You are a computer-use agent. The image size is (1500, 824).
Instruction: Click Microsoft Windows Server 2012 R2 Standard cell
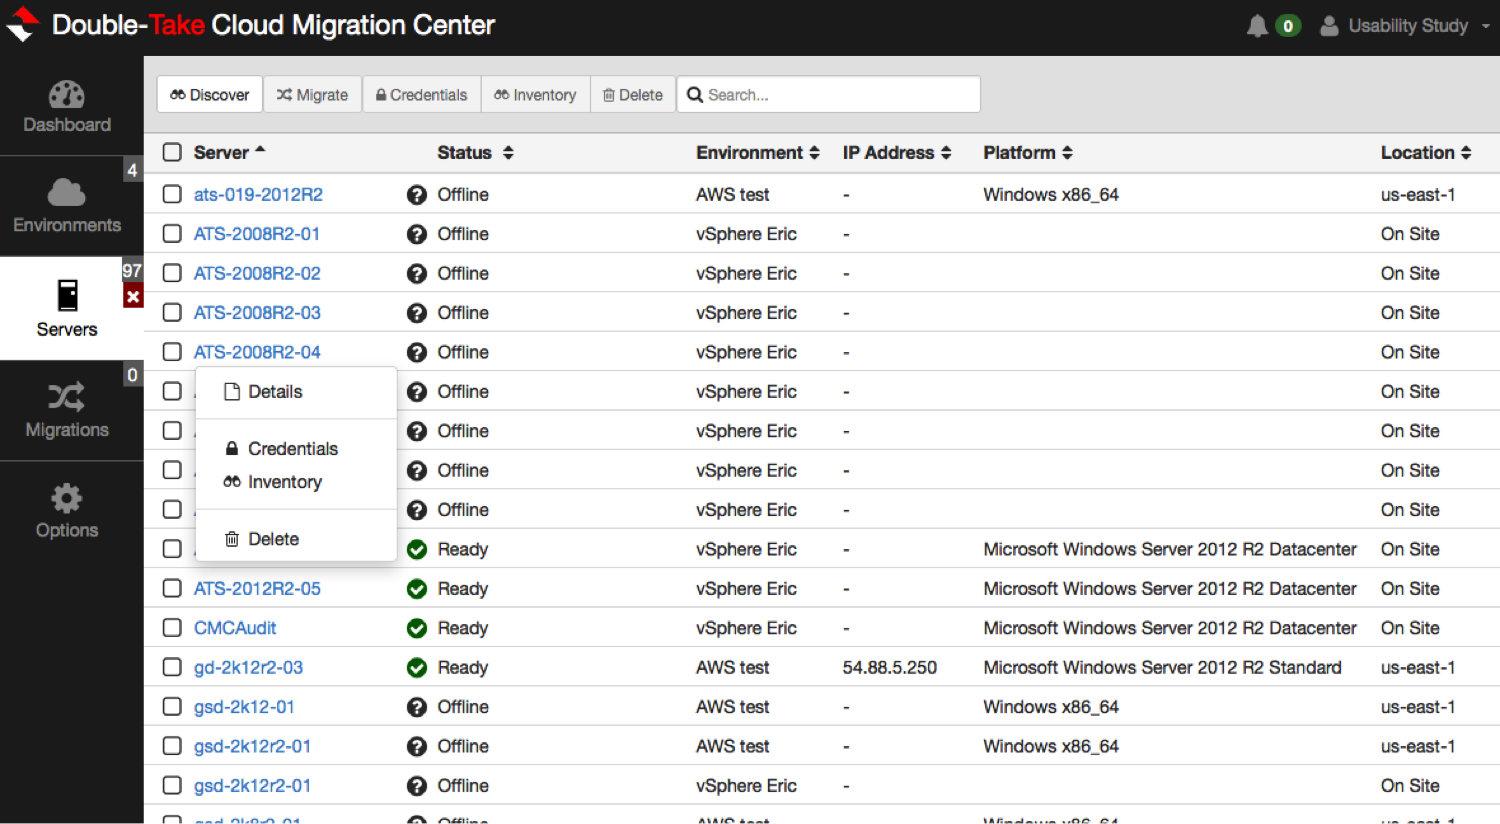tap(1162, 668)
